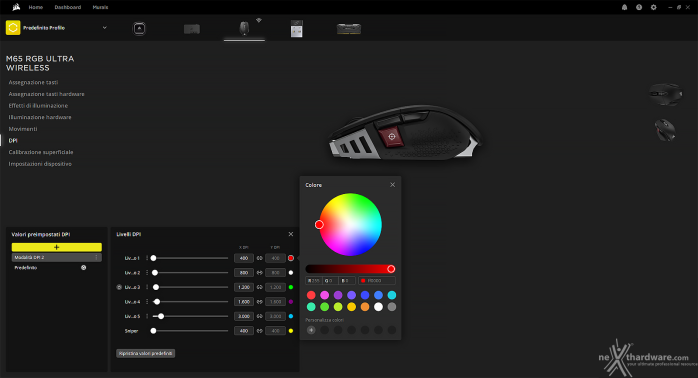Open Movimenti section

[23, 129]
